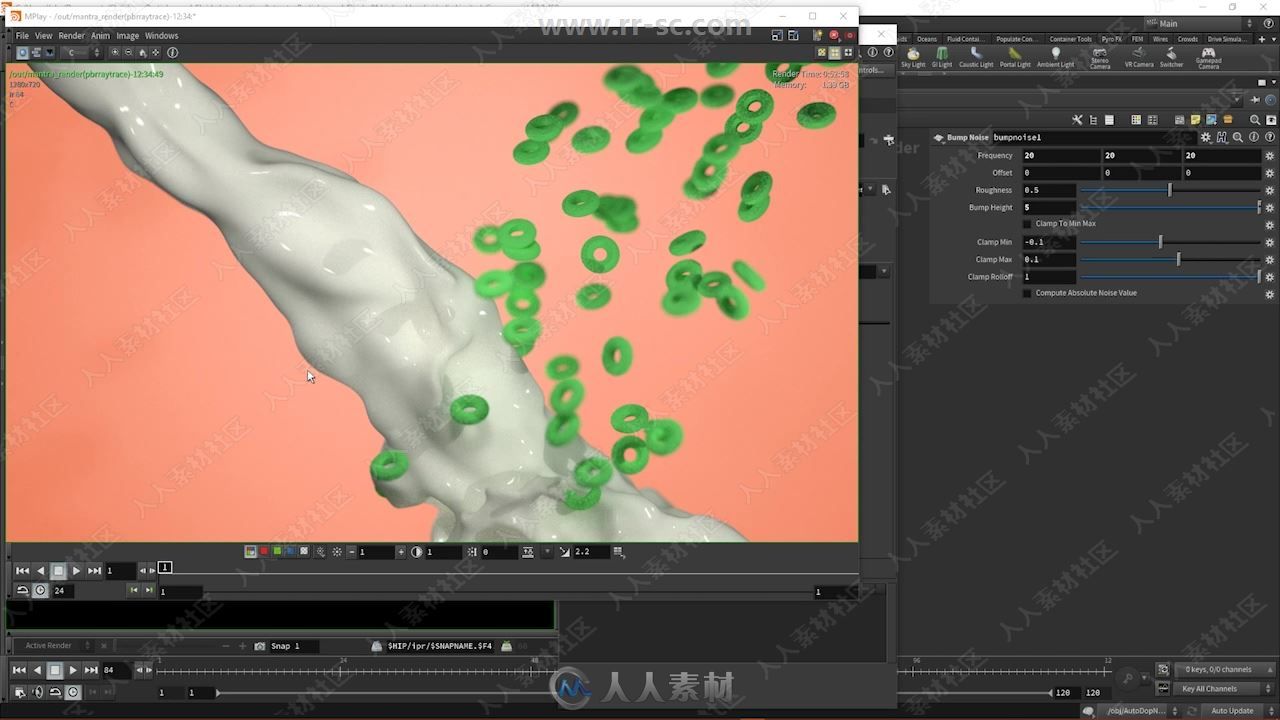Image resolution: width=1280 pixels, height=720 pixels.
Task: Switch to the Oceans shelf tab
Action: (x=927, y=39)
